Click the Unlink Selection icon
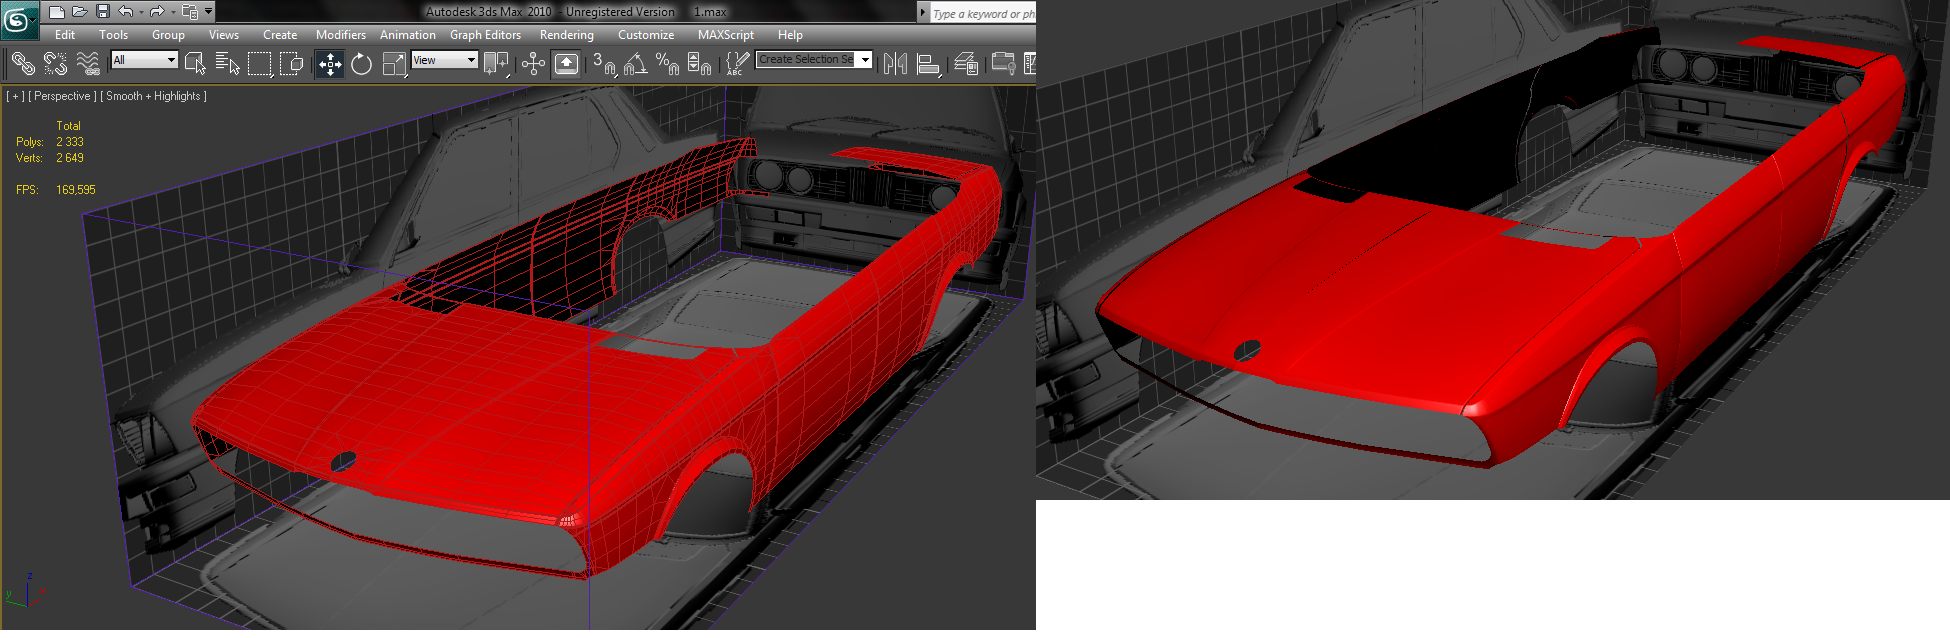This screenshot has height=638, width=1950. [x=55, y=64]
